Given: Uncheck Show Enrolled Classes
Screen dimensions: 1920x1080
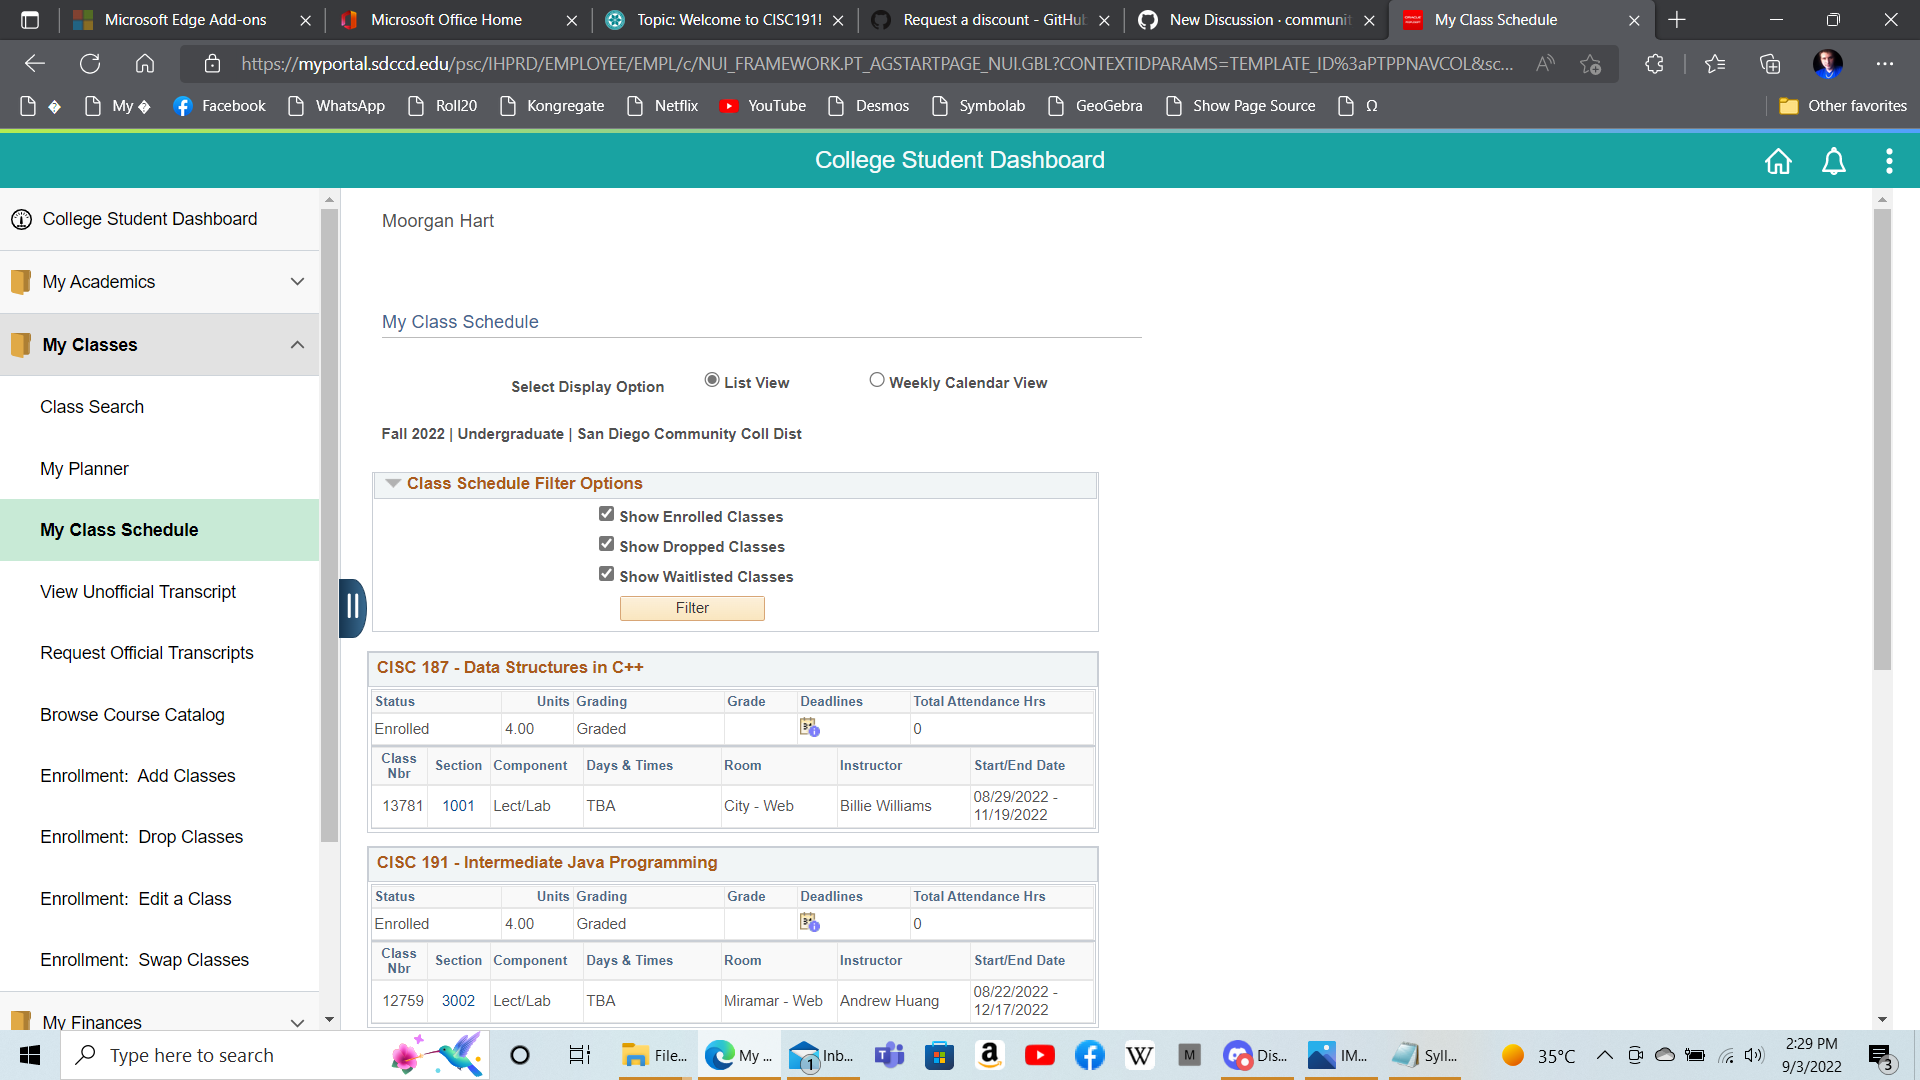Looking at the screenshot, I should tap(606, 514).
